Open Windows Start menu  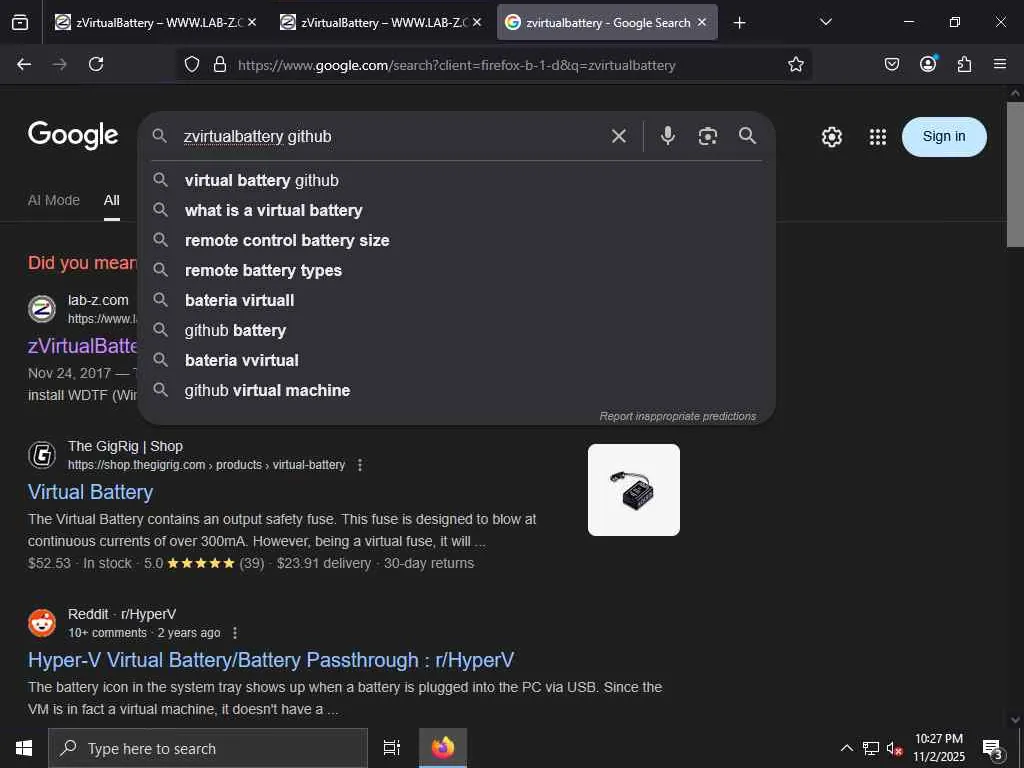point(24,748)
